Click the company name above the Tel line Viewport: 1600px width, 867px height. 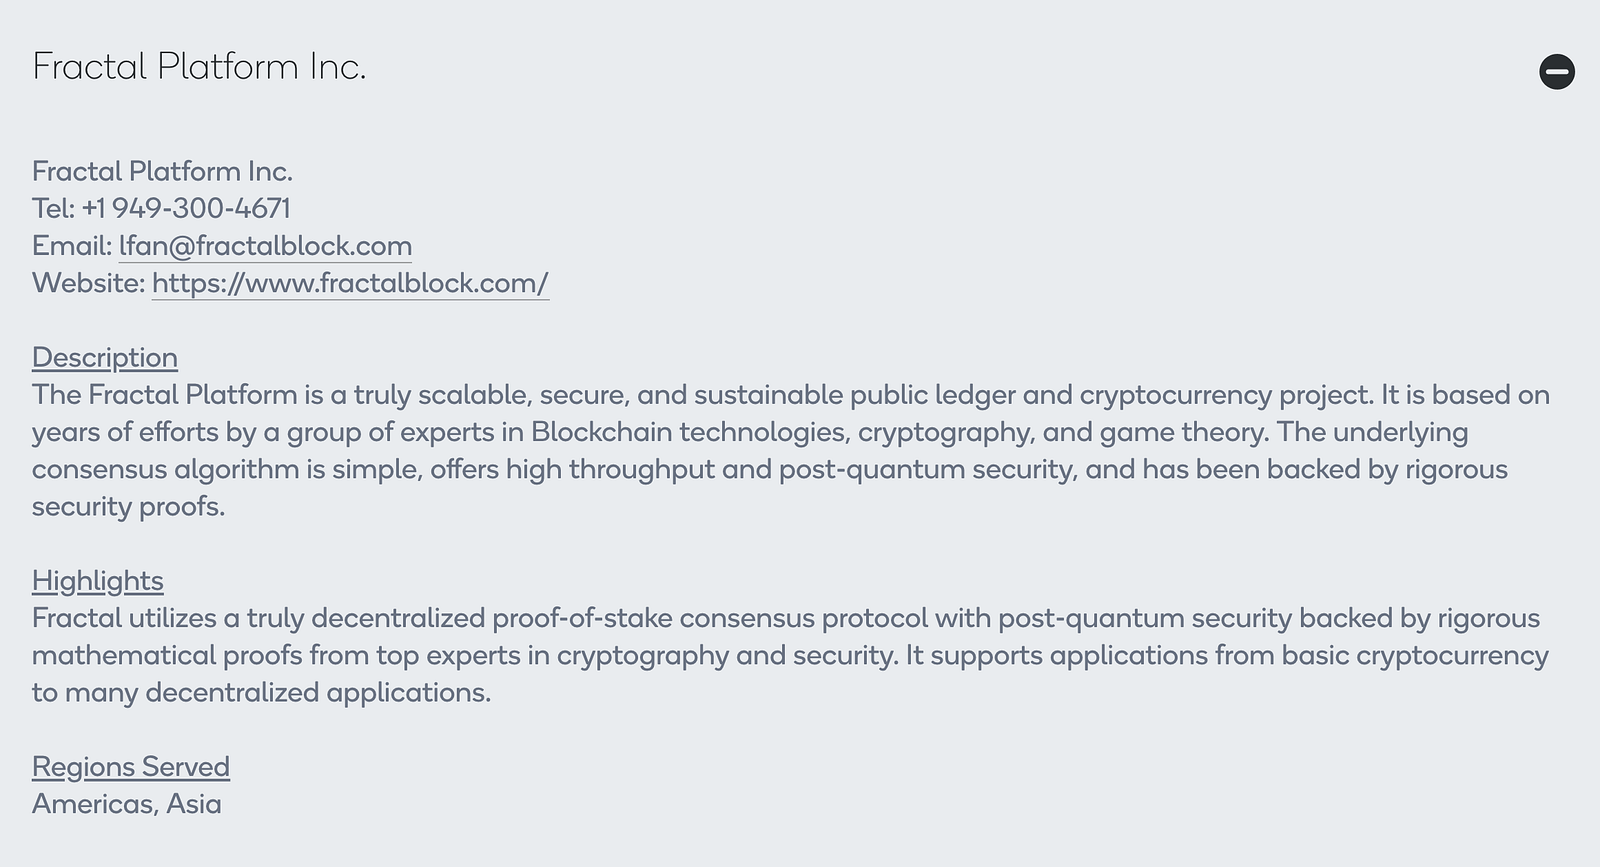click(162, 172)
